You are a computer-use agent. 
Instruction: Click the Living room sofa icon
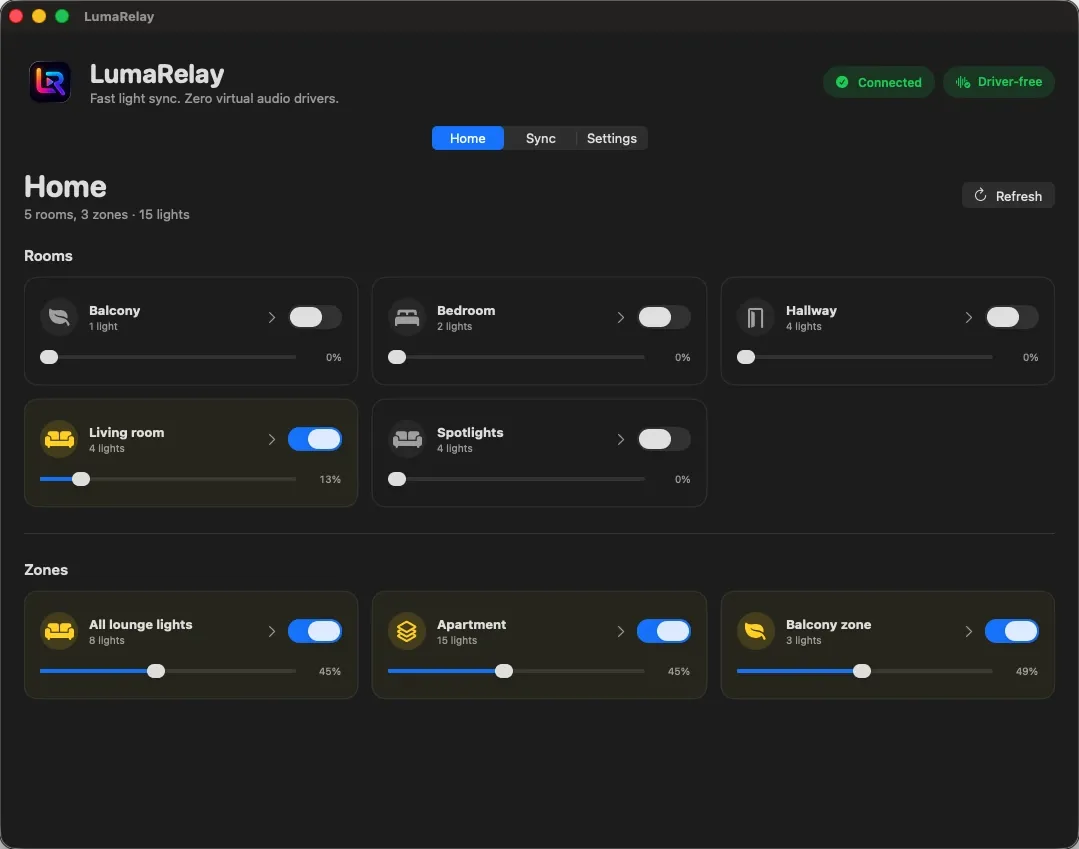59,439
